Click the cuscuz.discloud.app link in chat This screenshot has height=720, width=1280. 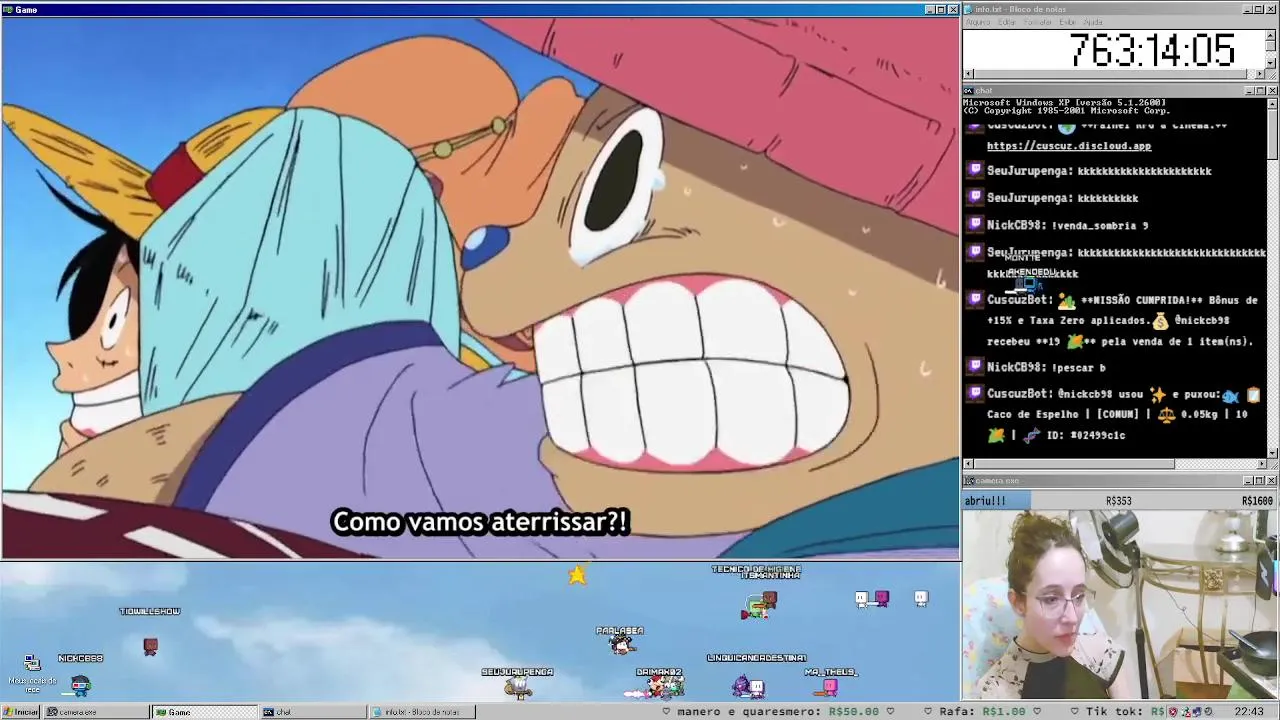coord(1069,146)
